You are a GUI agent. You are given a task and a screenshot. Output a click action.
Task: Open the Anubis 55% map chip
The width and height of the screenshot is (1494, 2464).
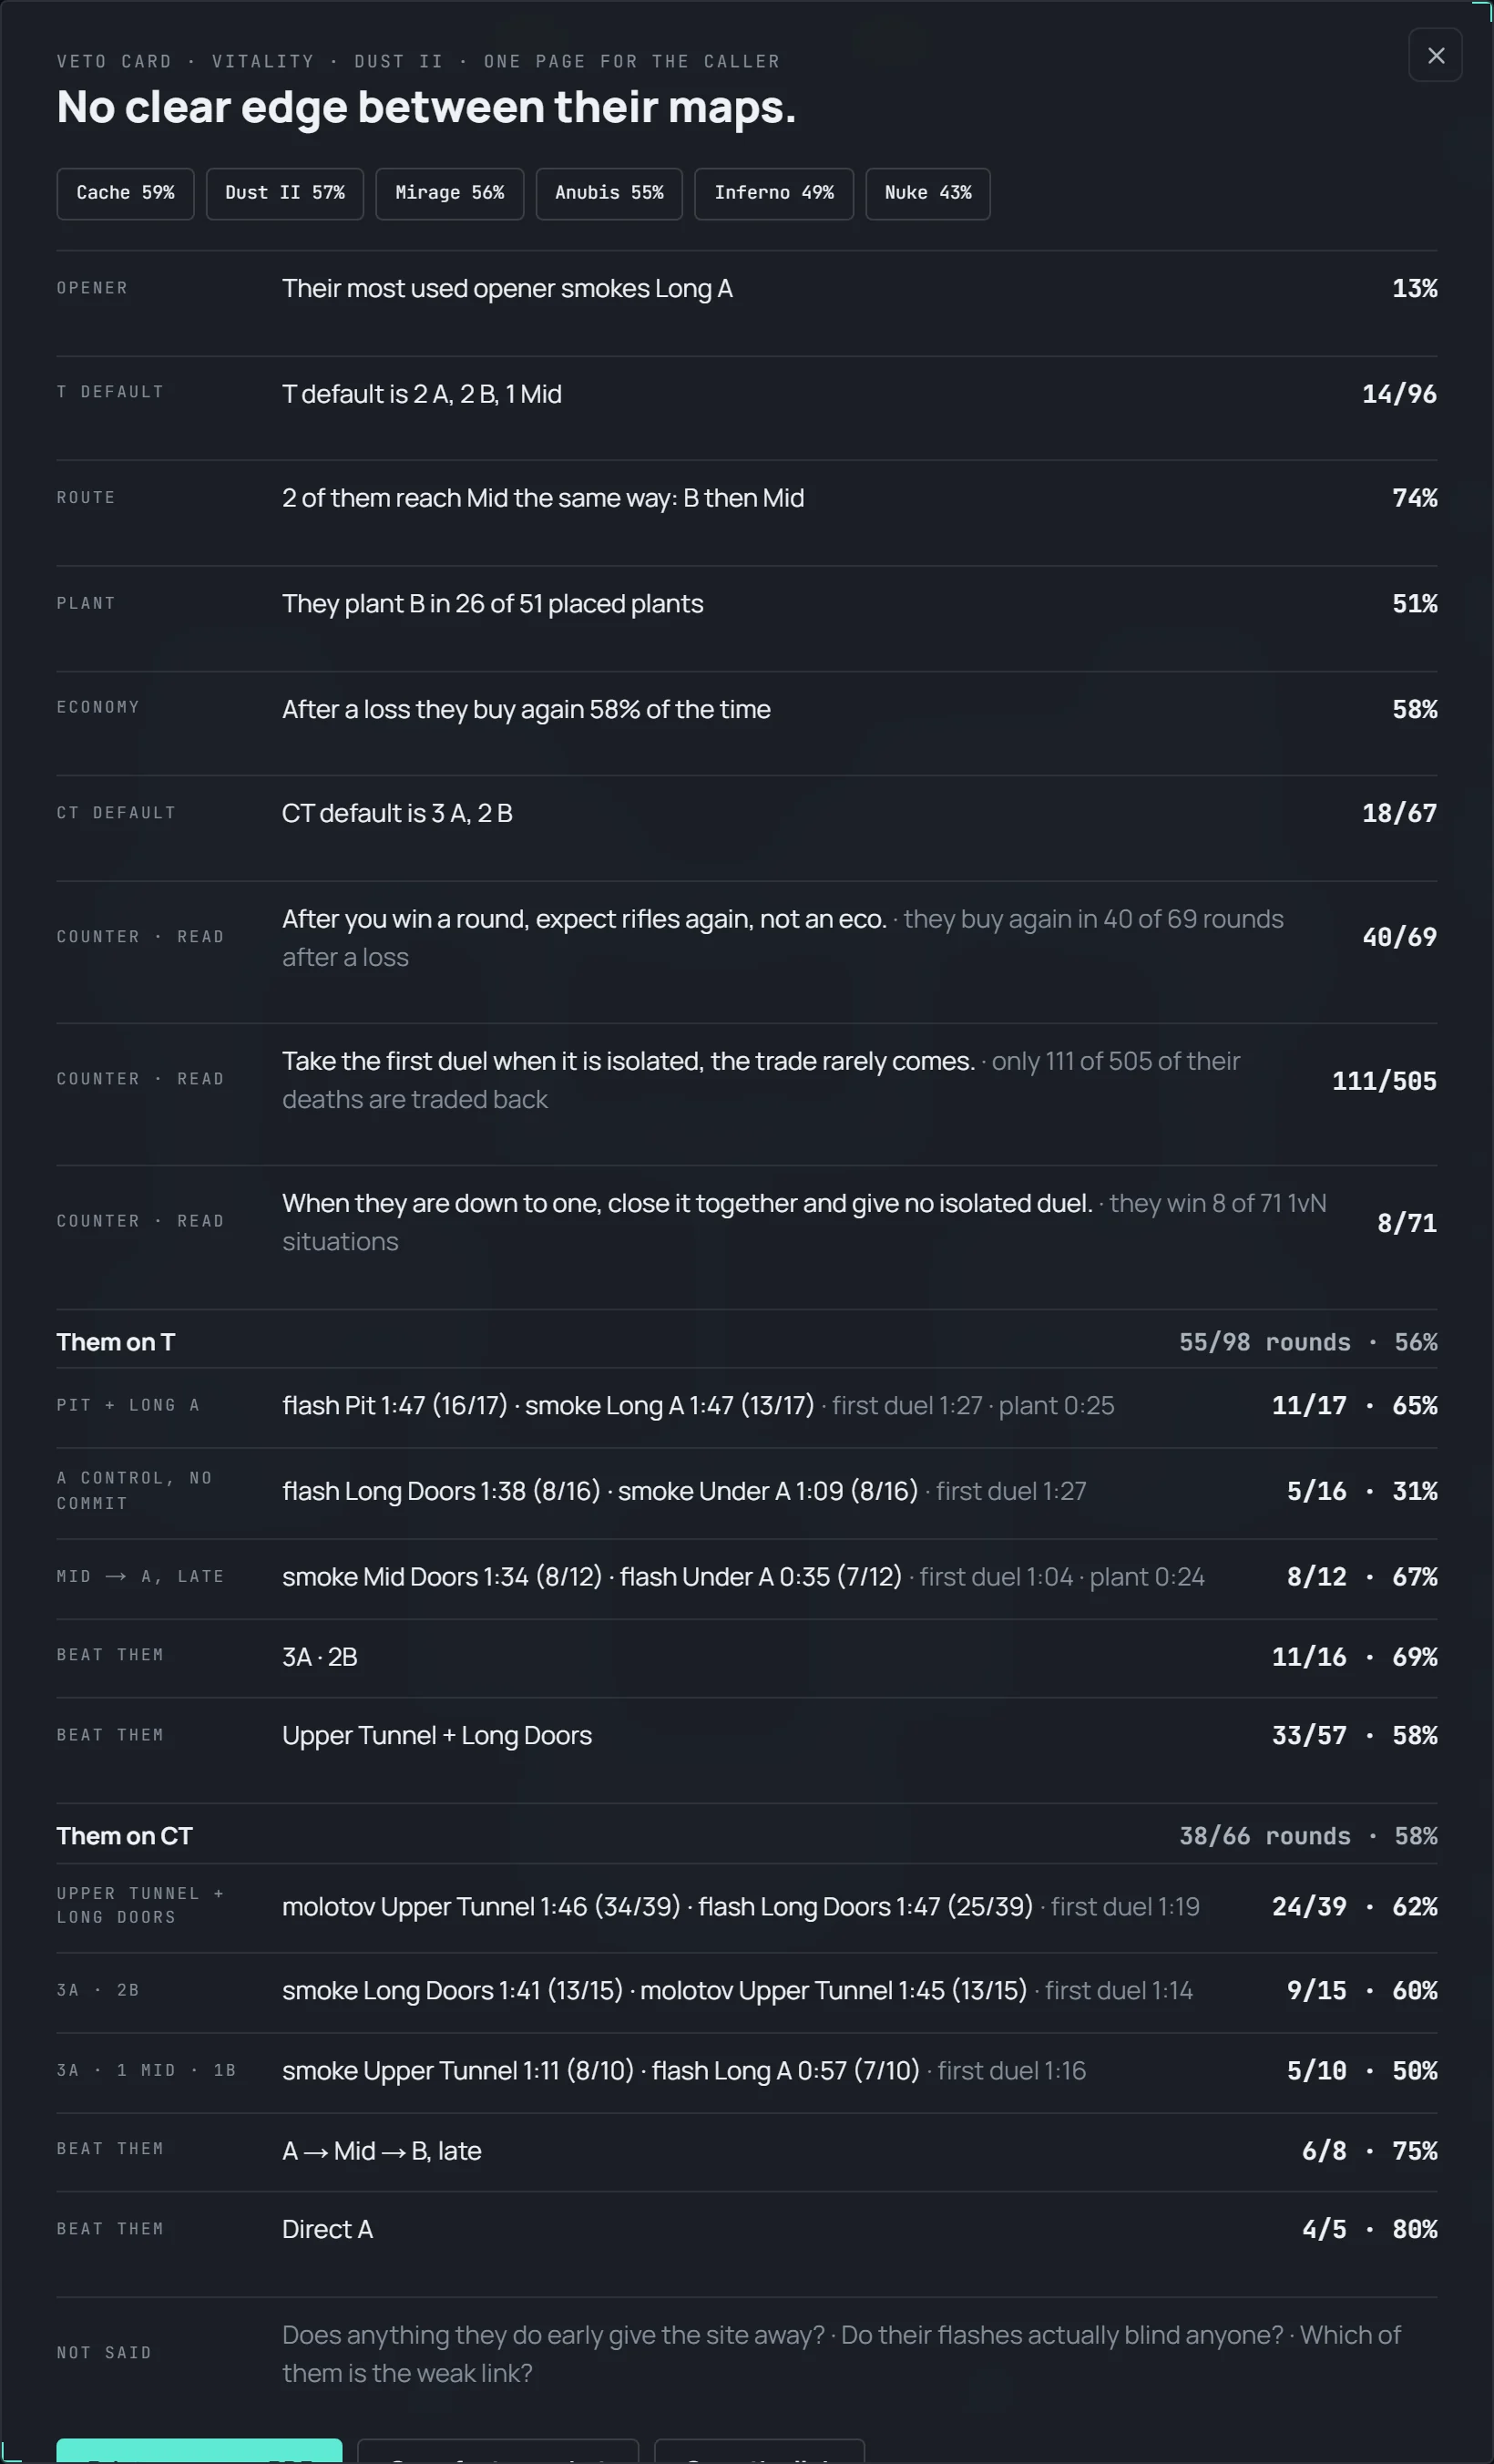(x=609, y=193)
